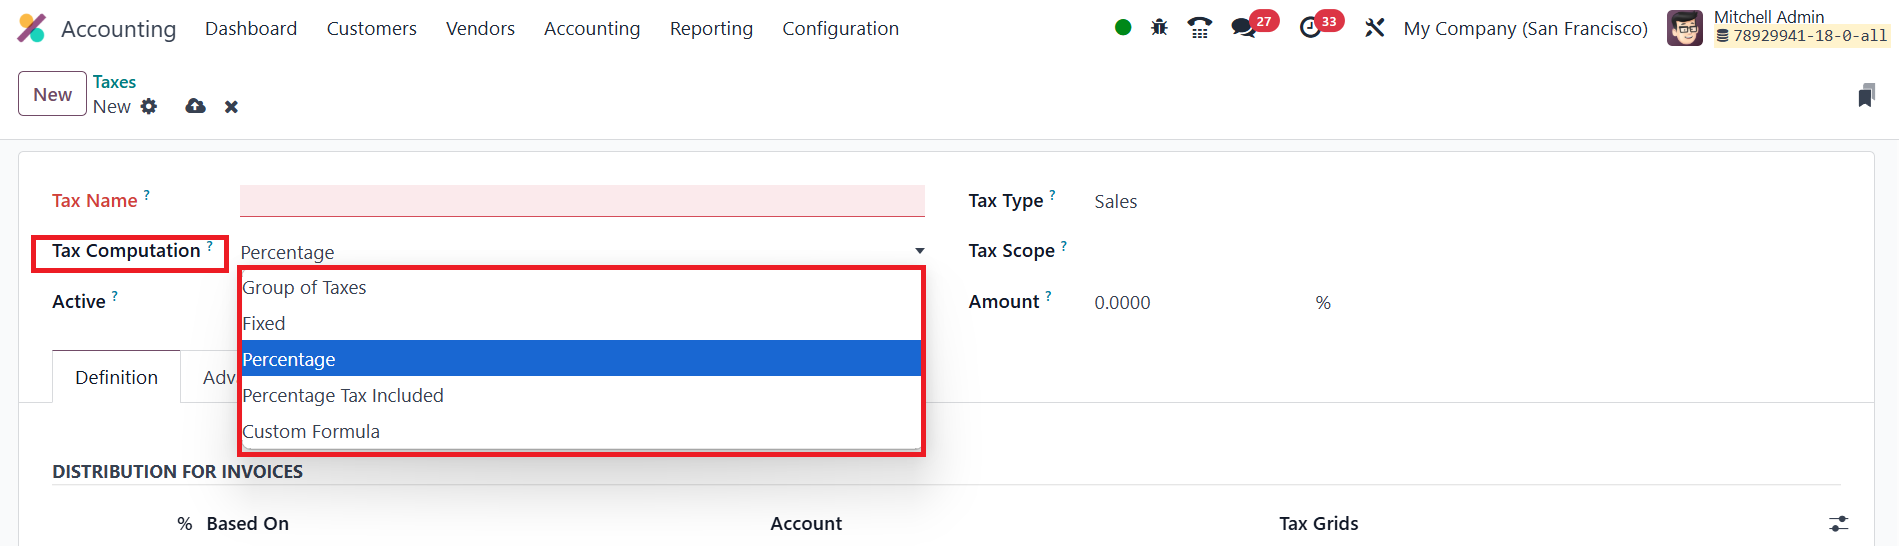Screen dimensions: 1899x546
Task: Go back via the Taxes breadcrumb link
Action: tap(114, 82)
